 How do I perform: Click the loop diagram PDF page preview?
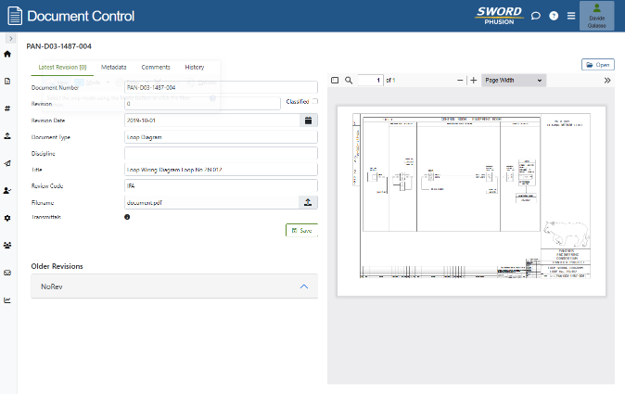point(471,201)
